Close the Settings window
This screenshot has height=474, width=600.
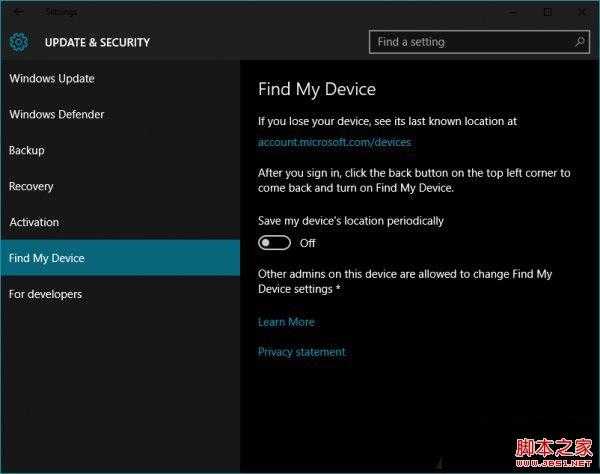pyautogui.click(x=582, y=12)
